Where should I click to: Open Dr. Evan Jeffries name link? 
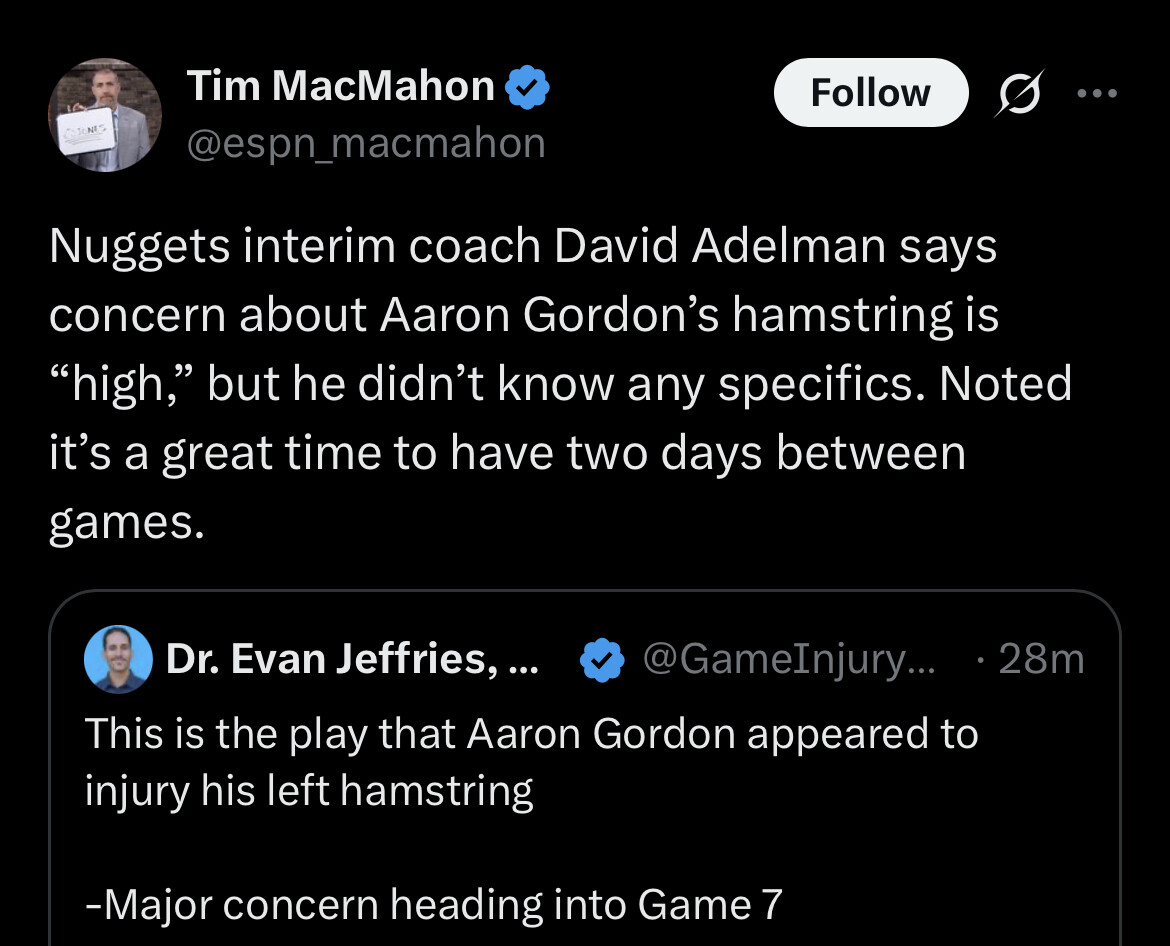click(352, 659)
